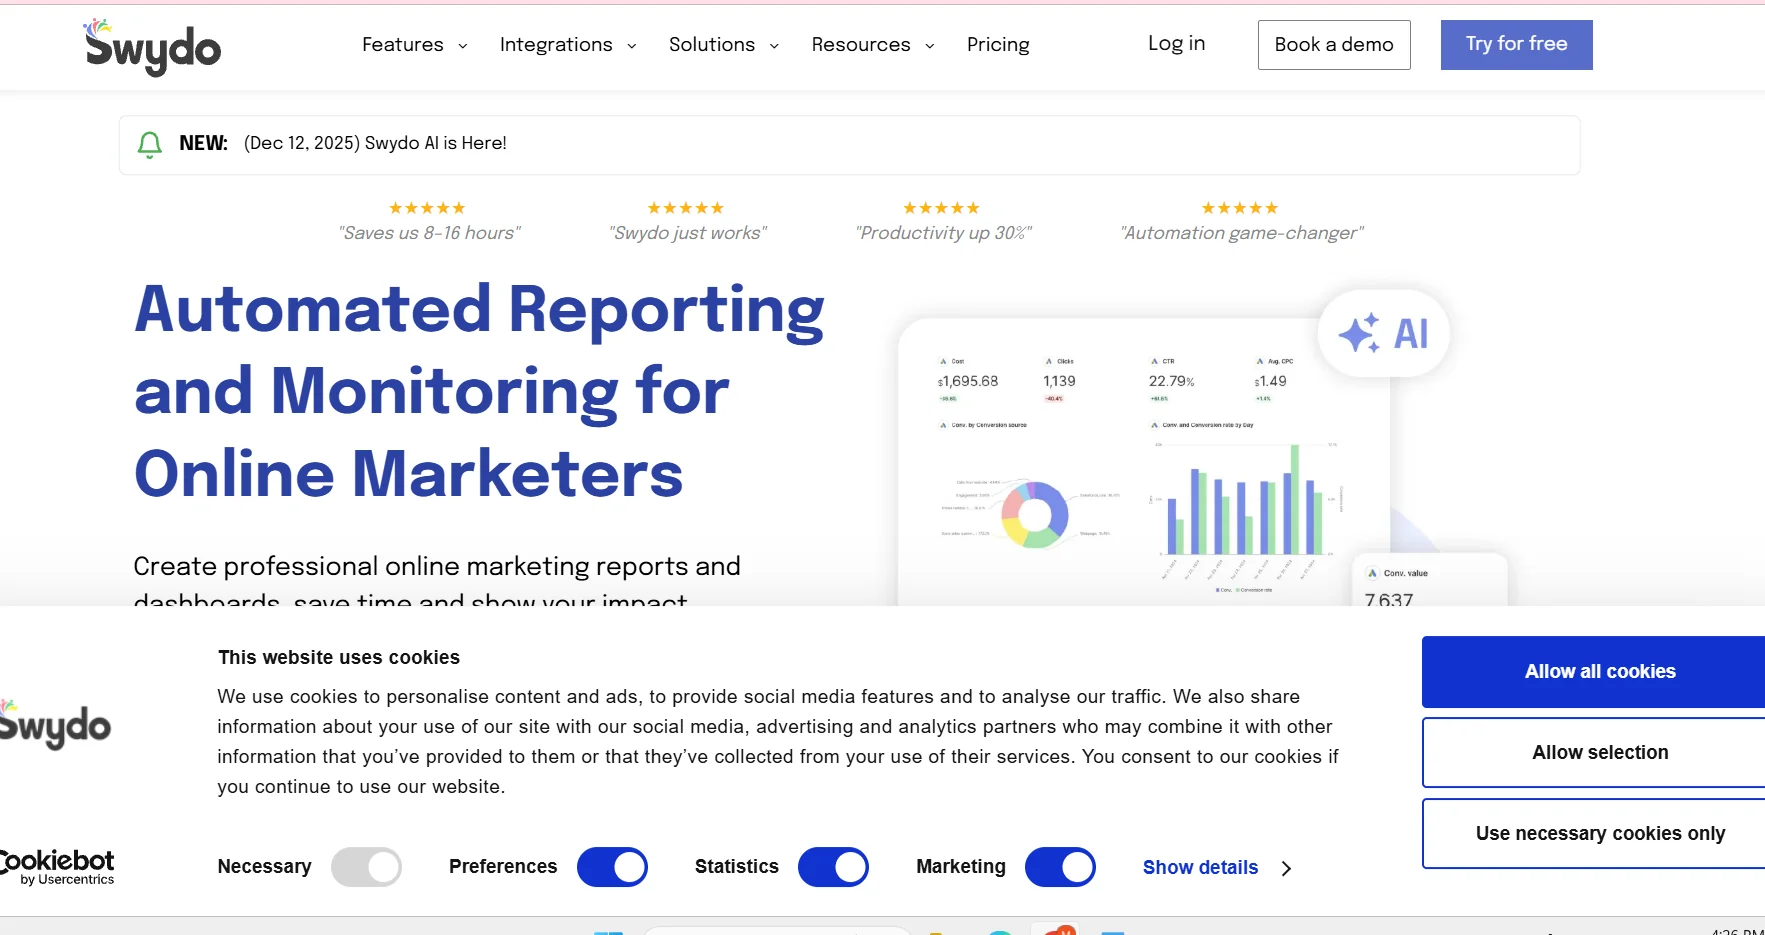Click the green notification bell icon
The image size is (1765, 935).
150,145
